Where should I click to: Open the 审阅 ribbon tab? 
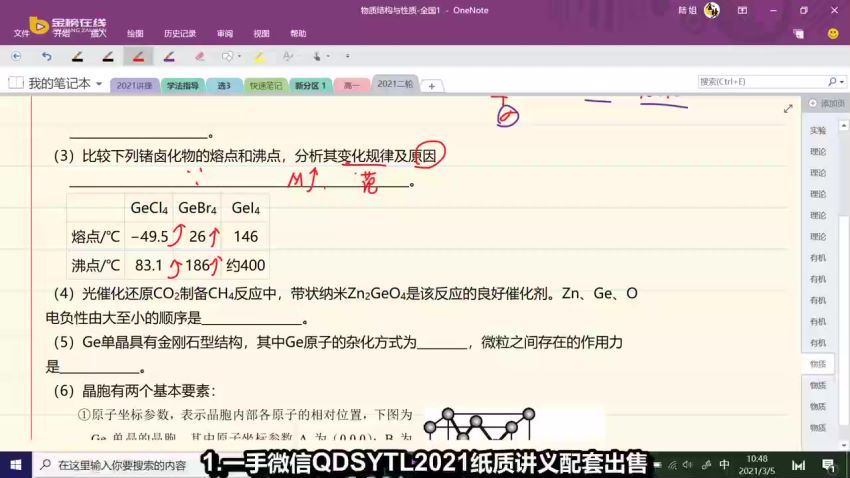pyautogui.click(x=225, y=34)
